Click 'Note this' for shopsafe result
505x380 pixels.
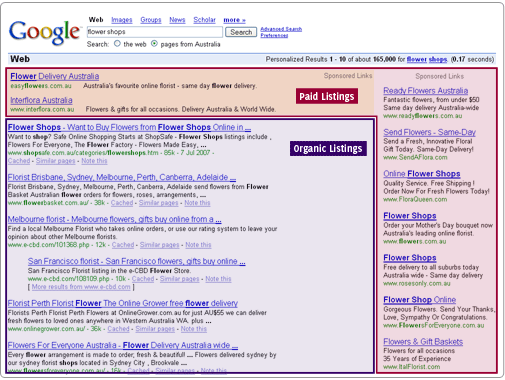click(x=94, y=161)
